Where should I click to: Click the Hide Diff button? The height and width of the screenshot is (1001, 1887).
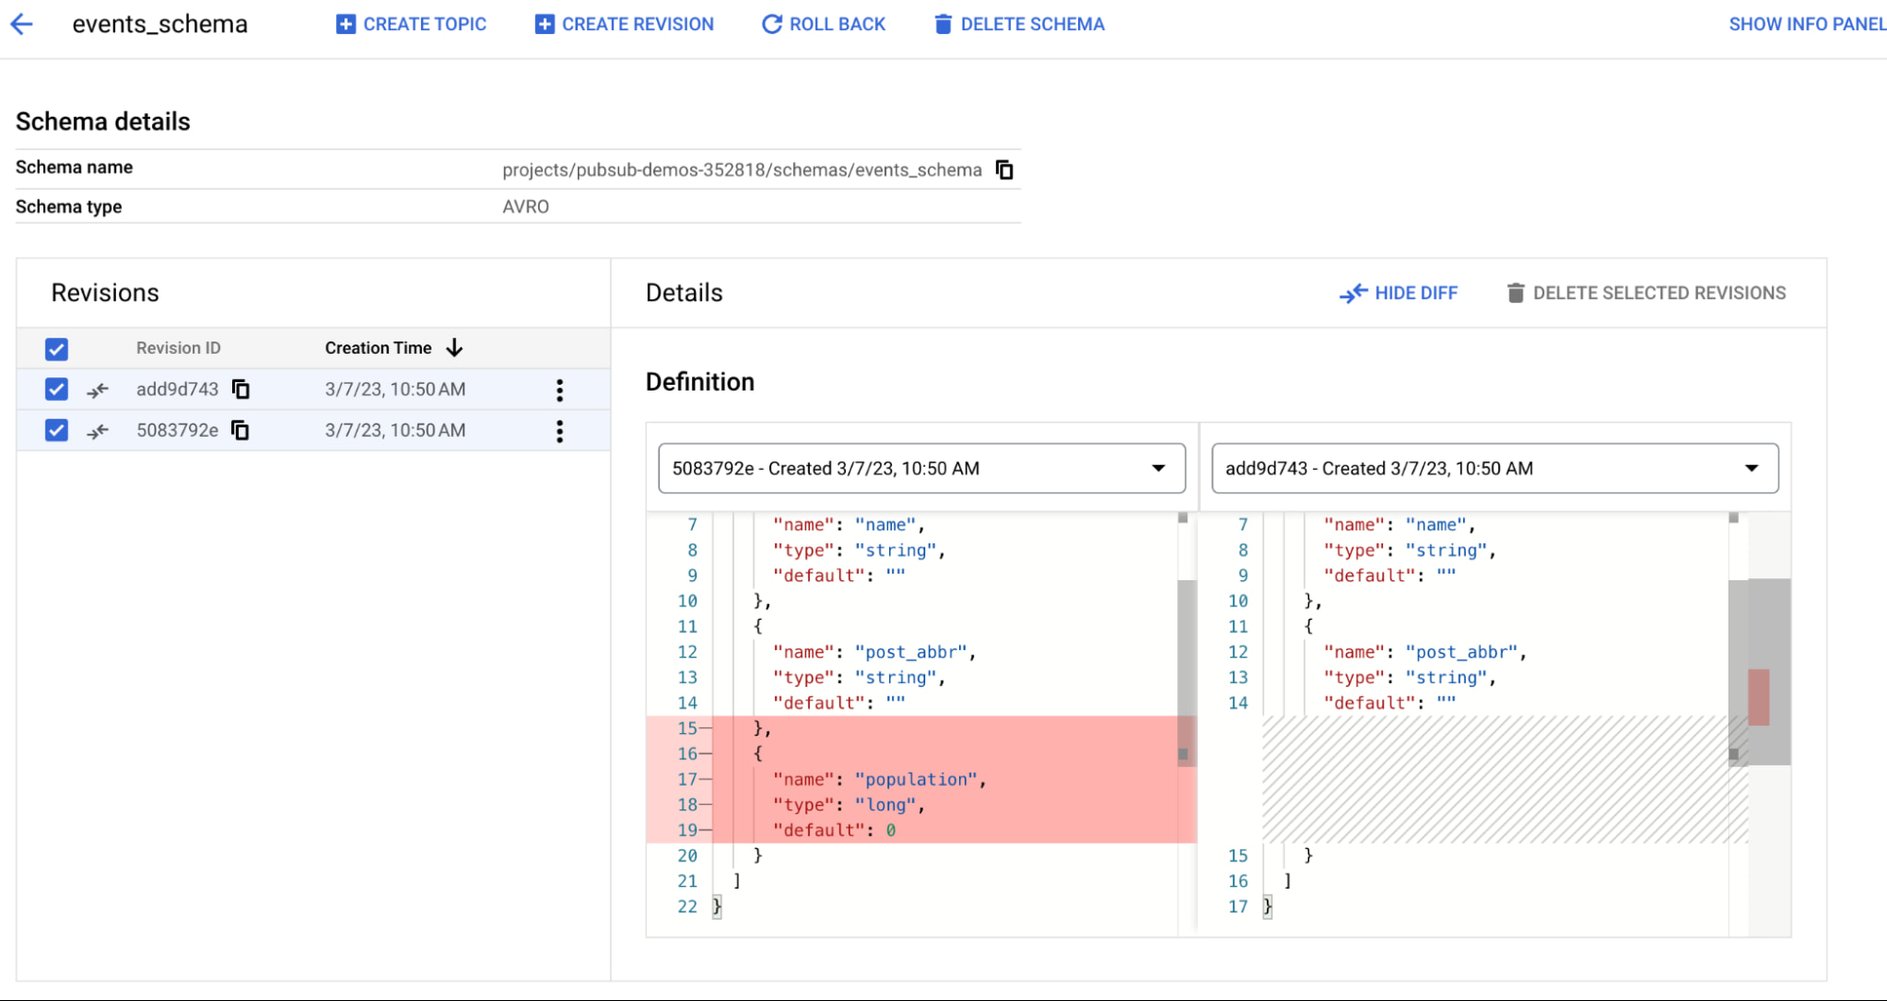coord(1398,293)
